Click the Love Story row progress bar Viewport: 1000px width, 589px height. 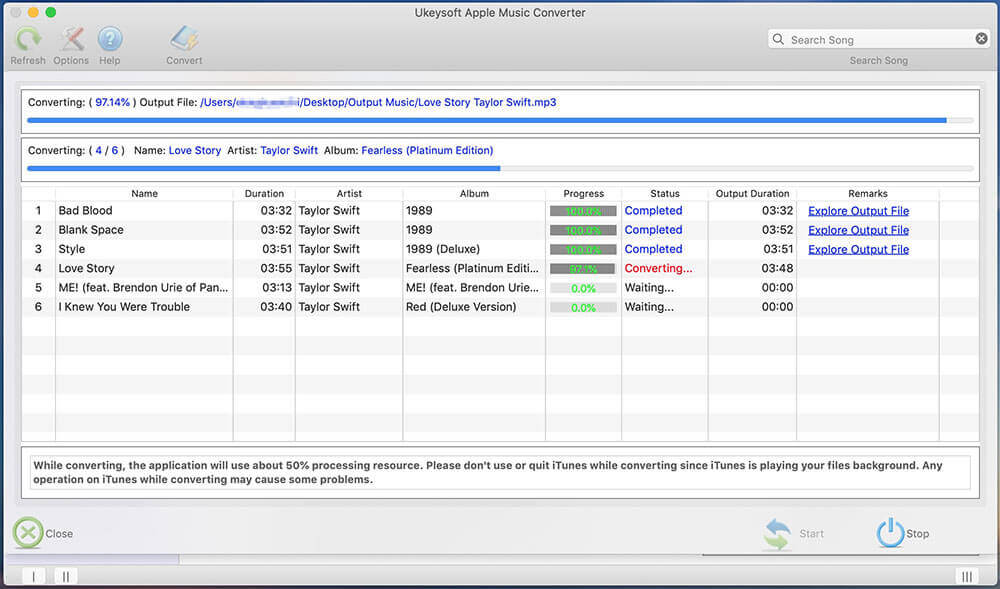(583, 269)
